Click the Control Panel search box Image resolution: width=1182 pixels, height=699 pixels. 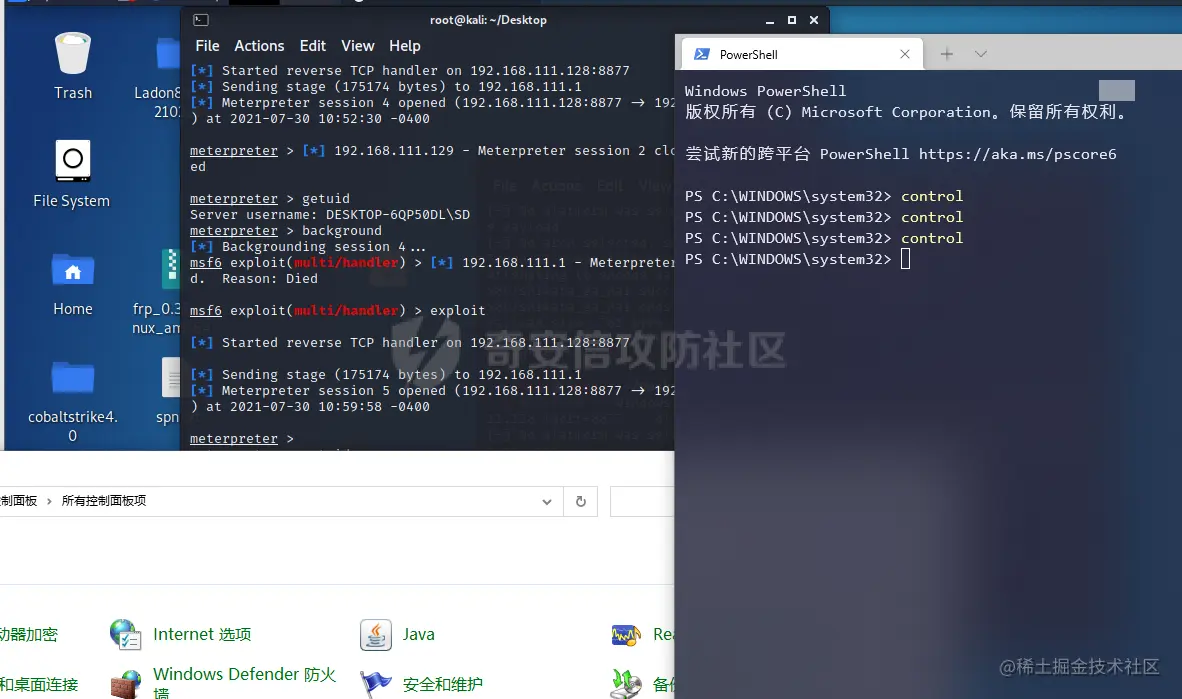[x=642, y=501]
